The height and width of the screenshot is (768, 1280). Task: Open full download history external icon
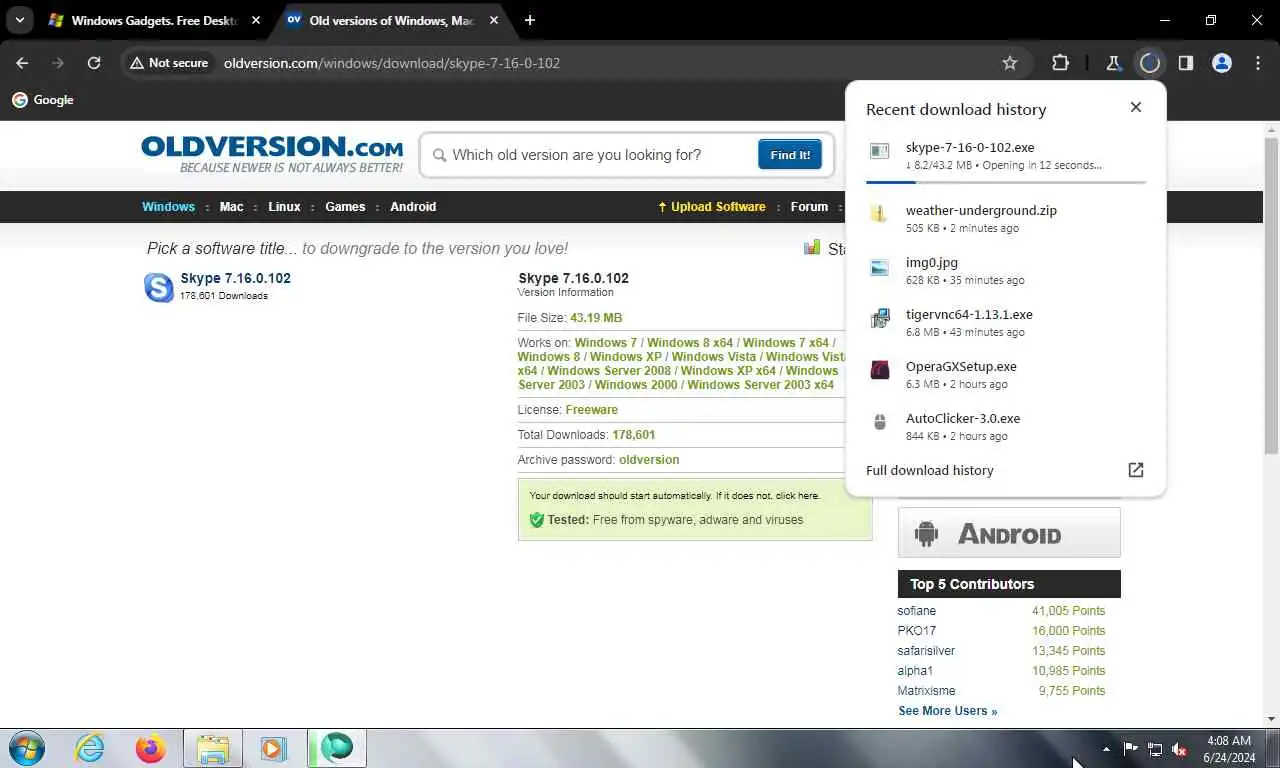pyautogui.click(x=1136, y=470)
